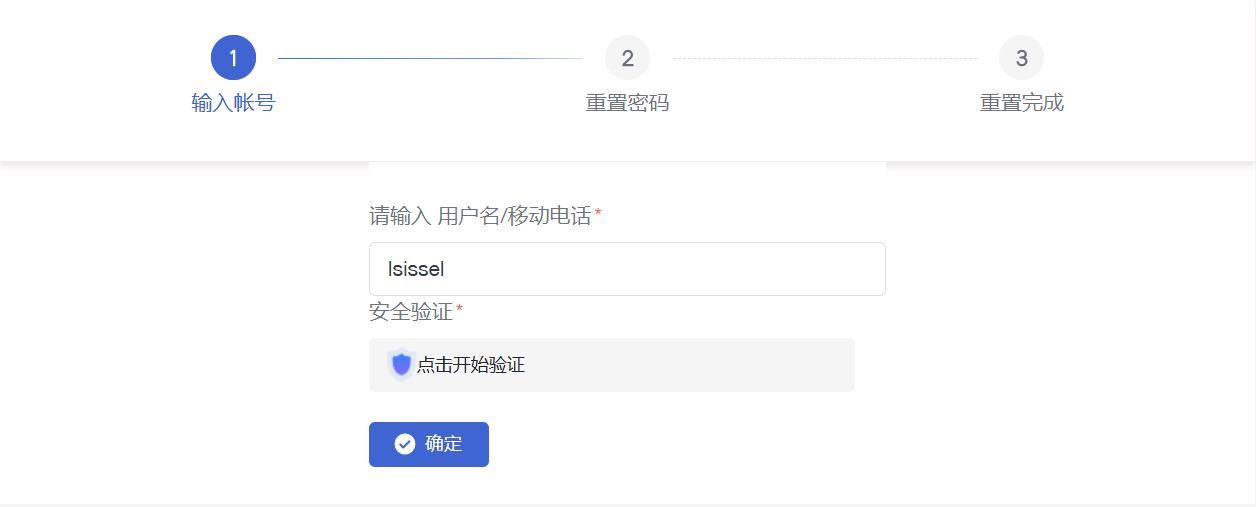The image size is (1256, 507).
Task: Click the 安全验证 field label
Action: coord(411,312)
